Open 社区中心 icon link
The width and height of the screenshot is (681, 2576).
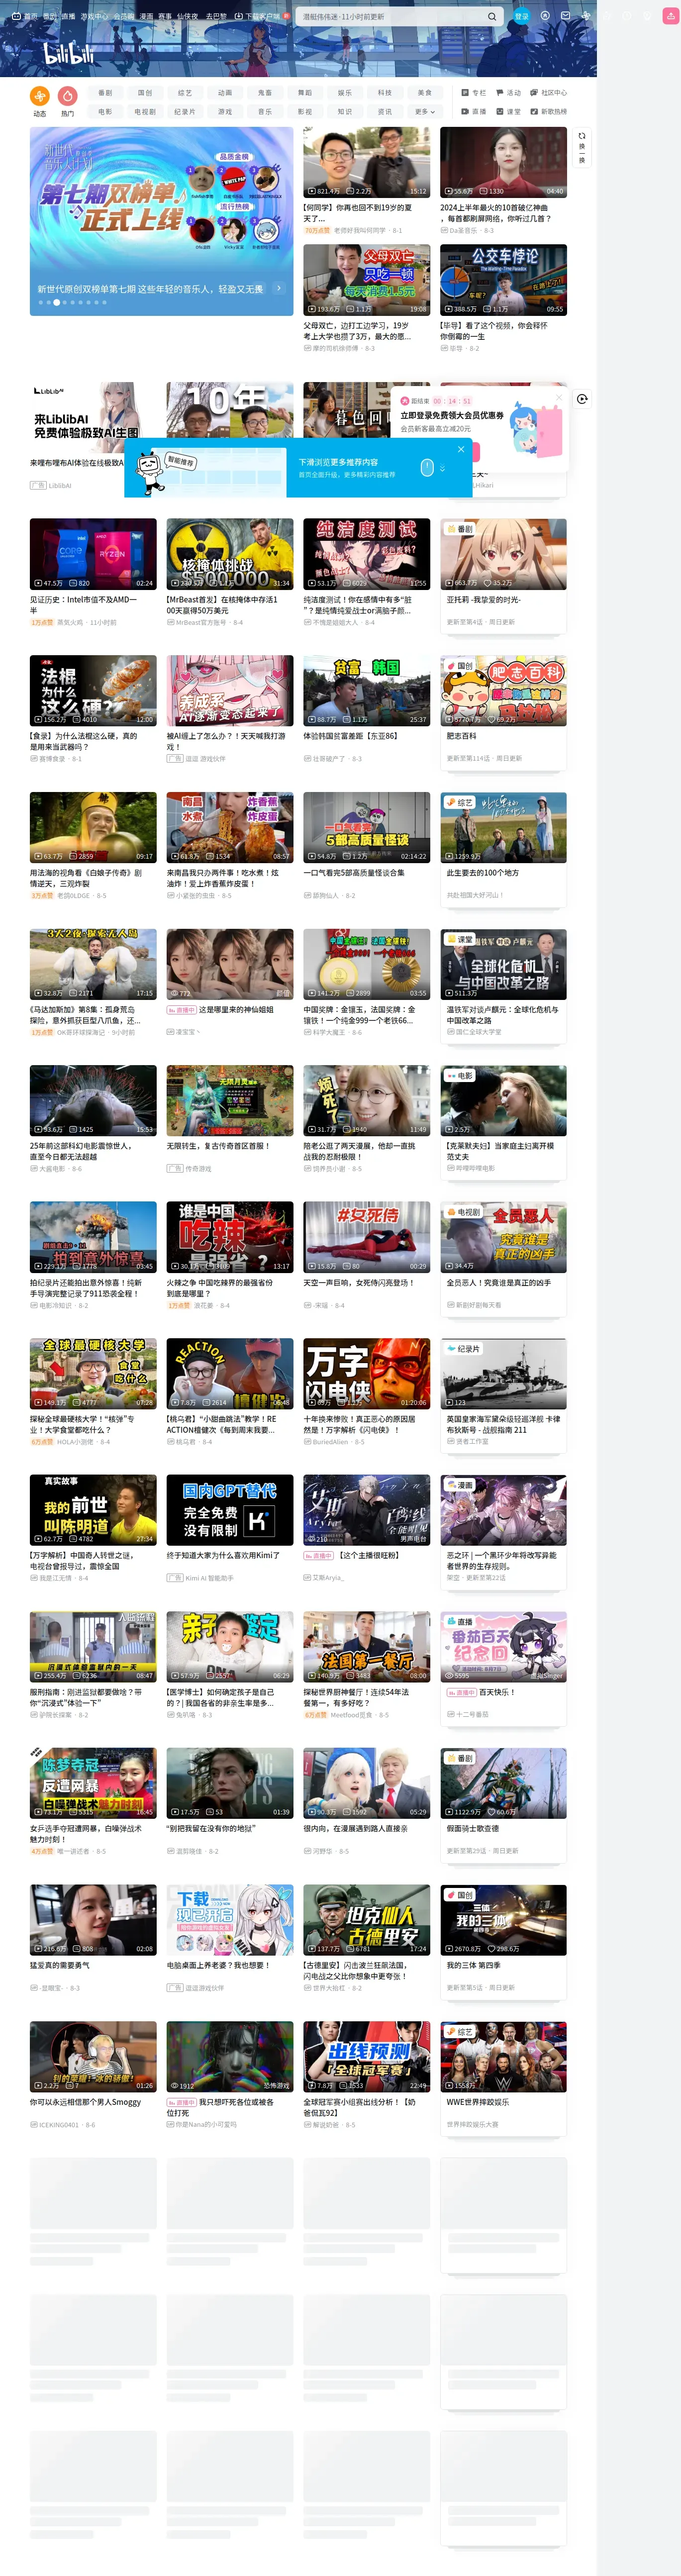[548, 92]
